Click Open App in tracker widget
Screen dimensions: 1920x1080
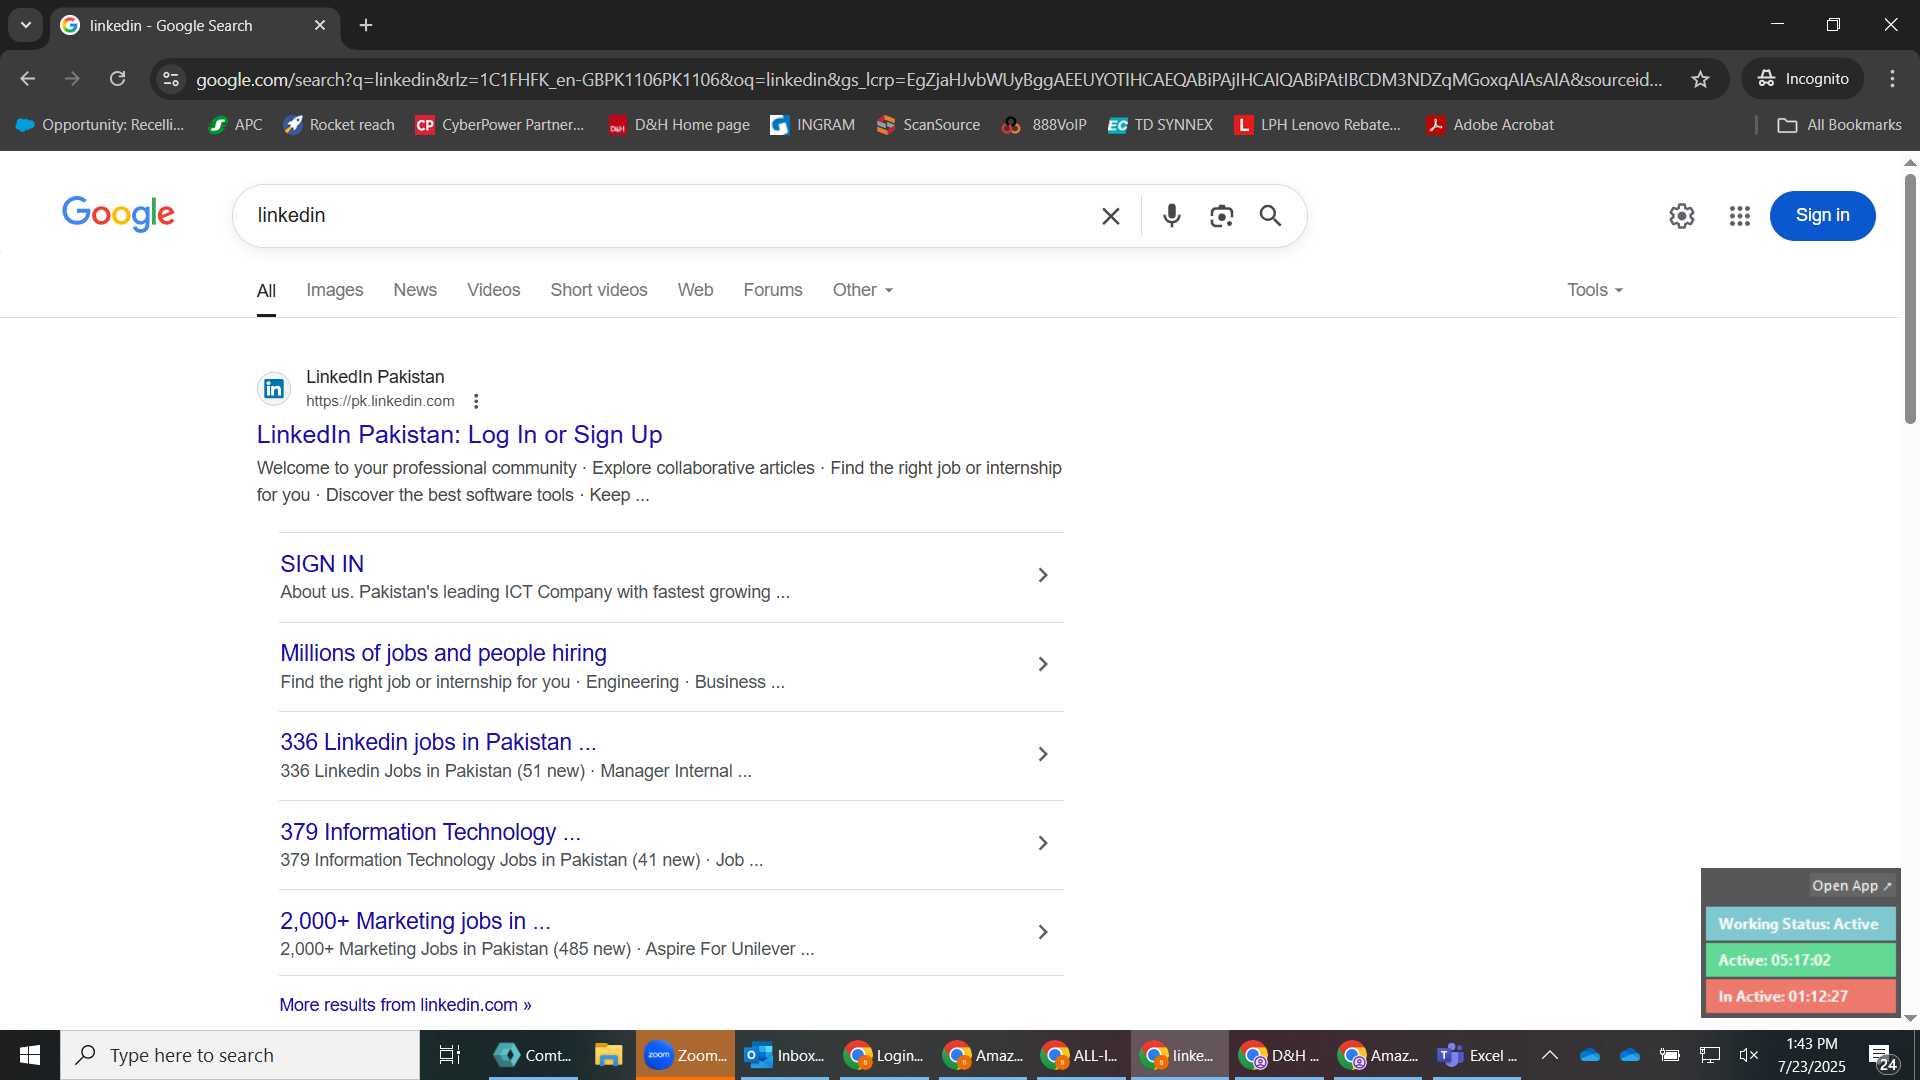(1851, 886)
